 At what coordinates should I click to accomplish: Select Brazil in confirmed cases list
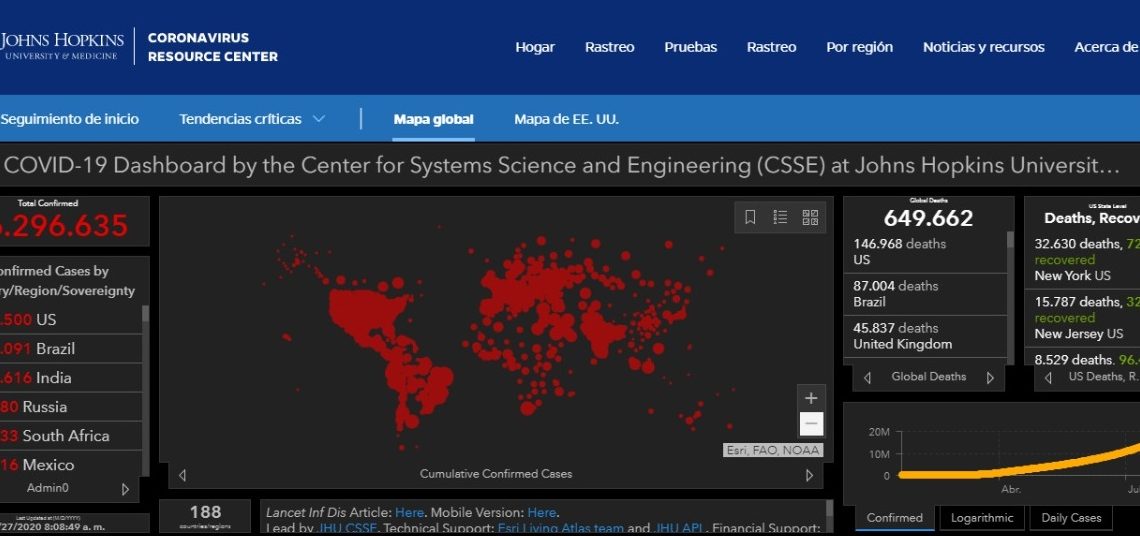[71, 348]
